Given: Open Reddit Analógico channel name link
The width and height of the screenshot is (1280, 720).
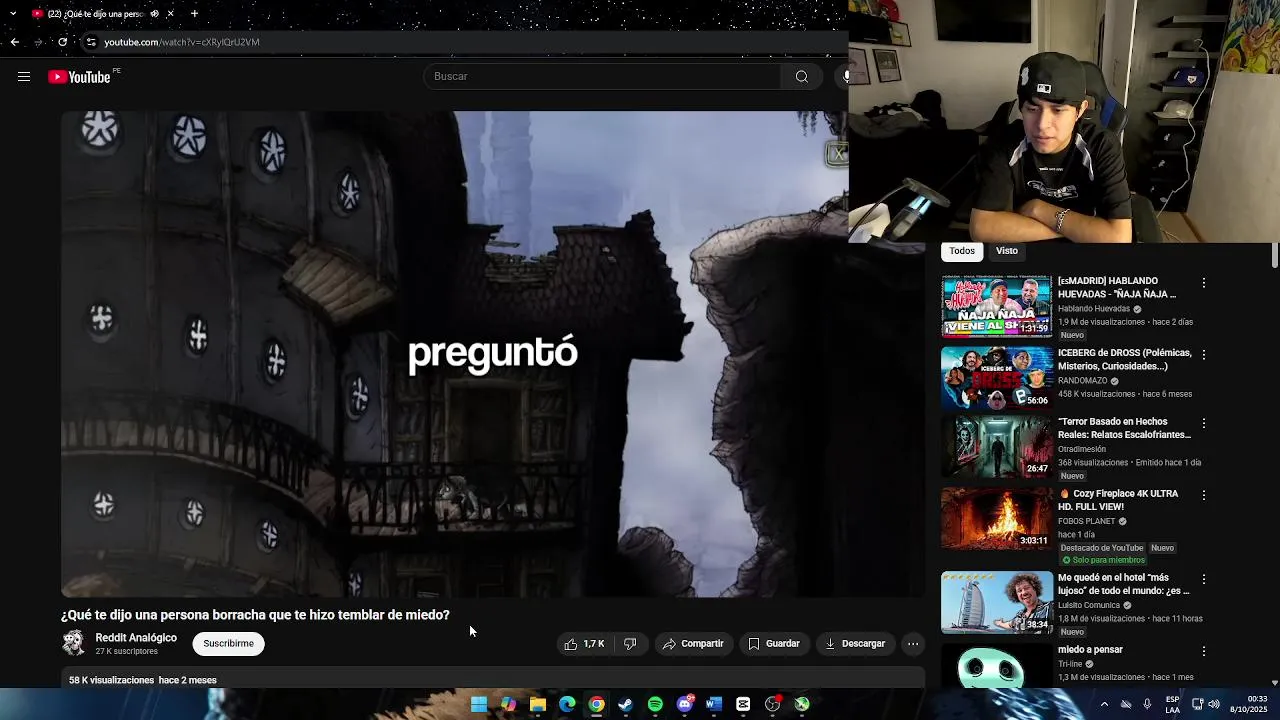Looking at the screenshot, I should 136,638.
